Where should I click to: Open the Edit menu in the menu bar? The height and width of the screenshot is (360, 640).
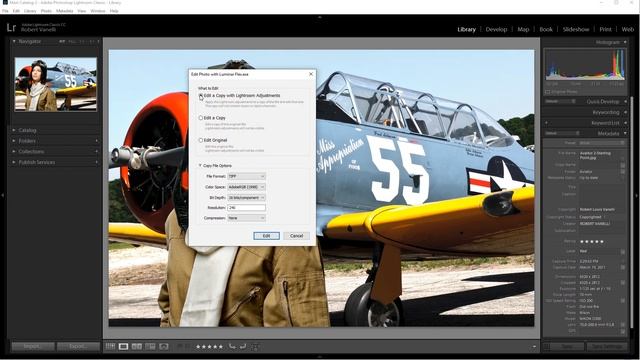[x=16, y=11]
